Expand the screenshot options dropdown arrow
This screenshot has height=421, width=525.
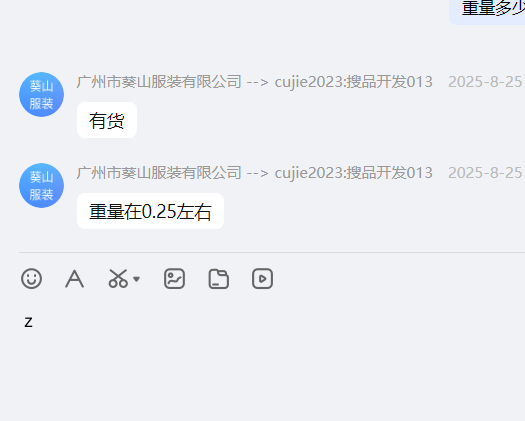click(136, 279)
